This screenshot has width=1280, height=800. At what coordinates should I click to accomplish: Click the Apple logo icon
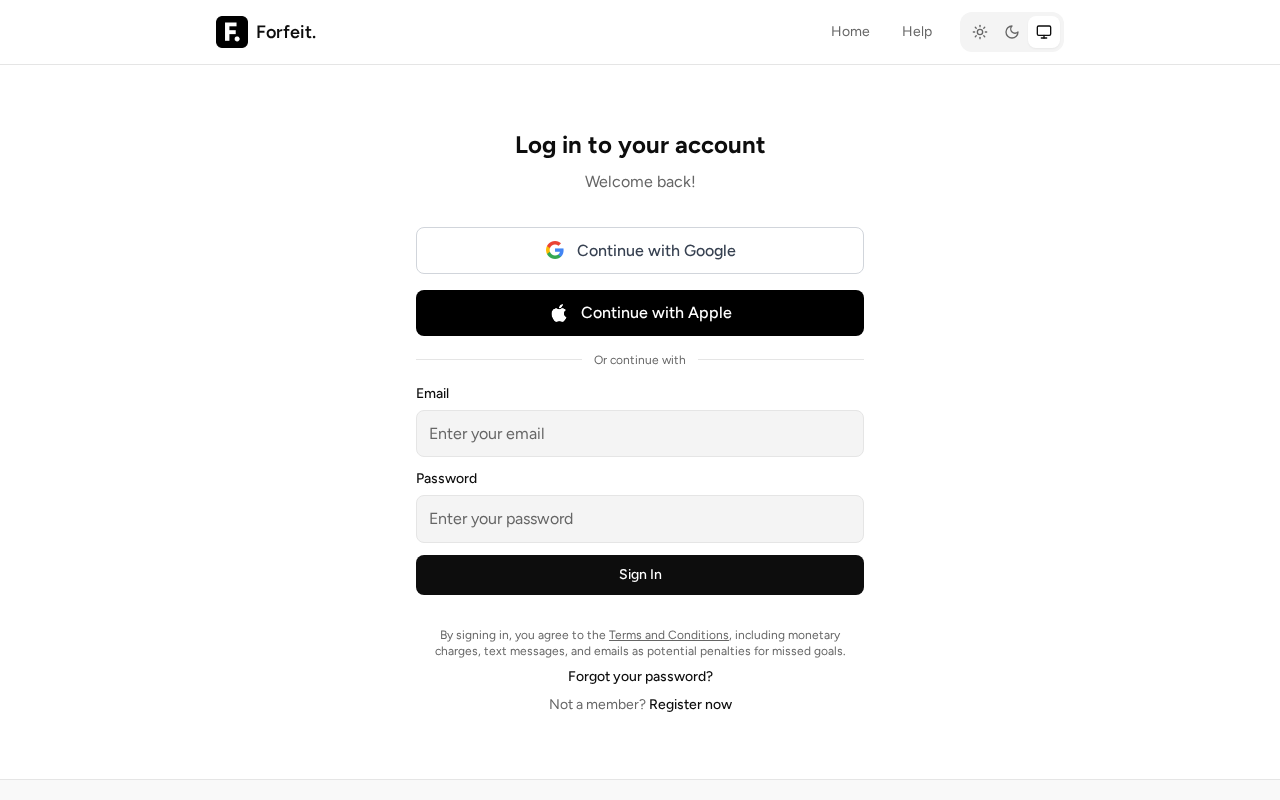(x=559, y=313)
